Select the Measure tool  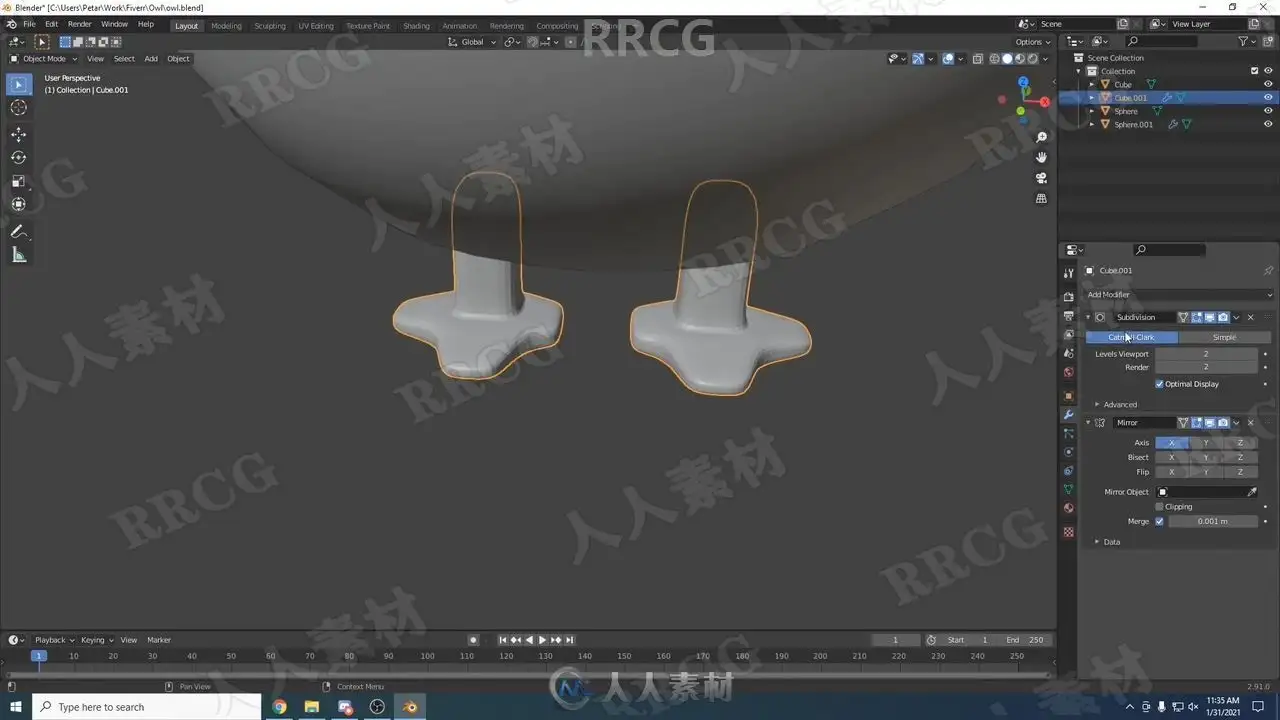pyautogui.click(x=19, y=255)
